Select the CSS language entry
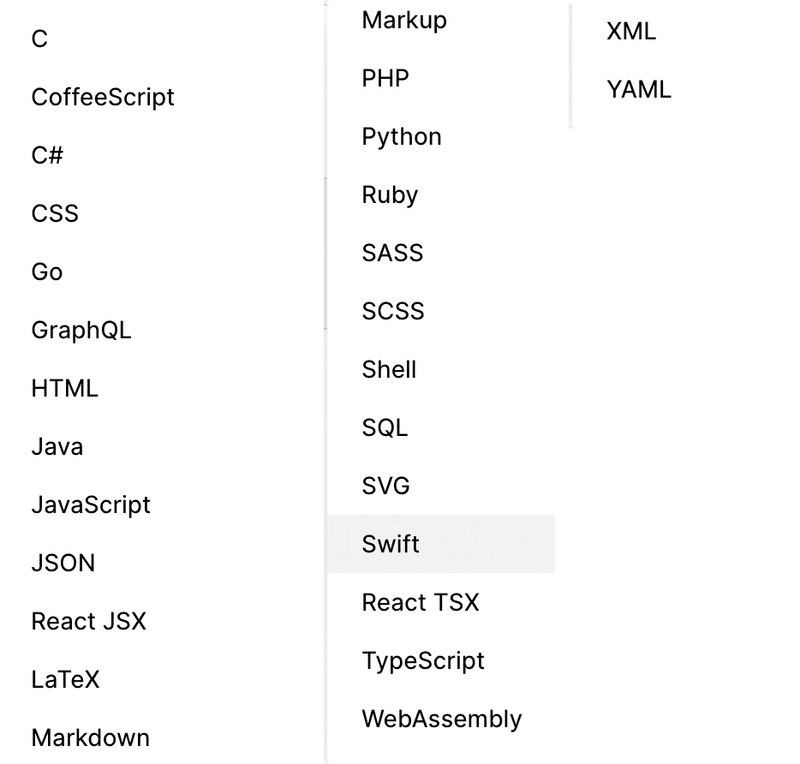Image resolution: width=800 pixels, height=764 pixels. click(55, 213)
